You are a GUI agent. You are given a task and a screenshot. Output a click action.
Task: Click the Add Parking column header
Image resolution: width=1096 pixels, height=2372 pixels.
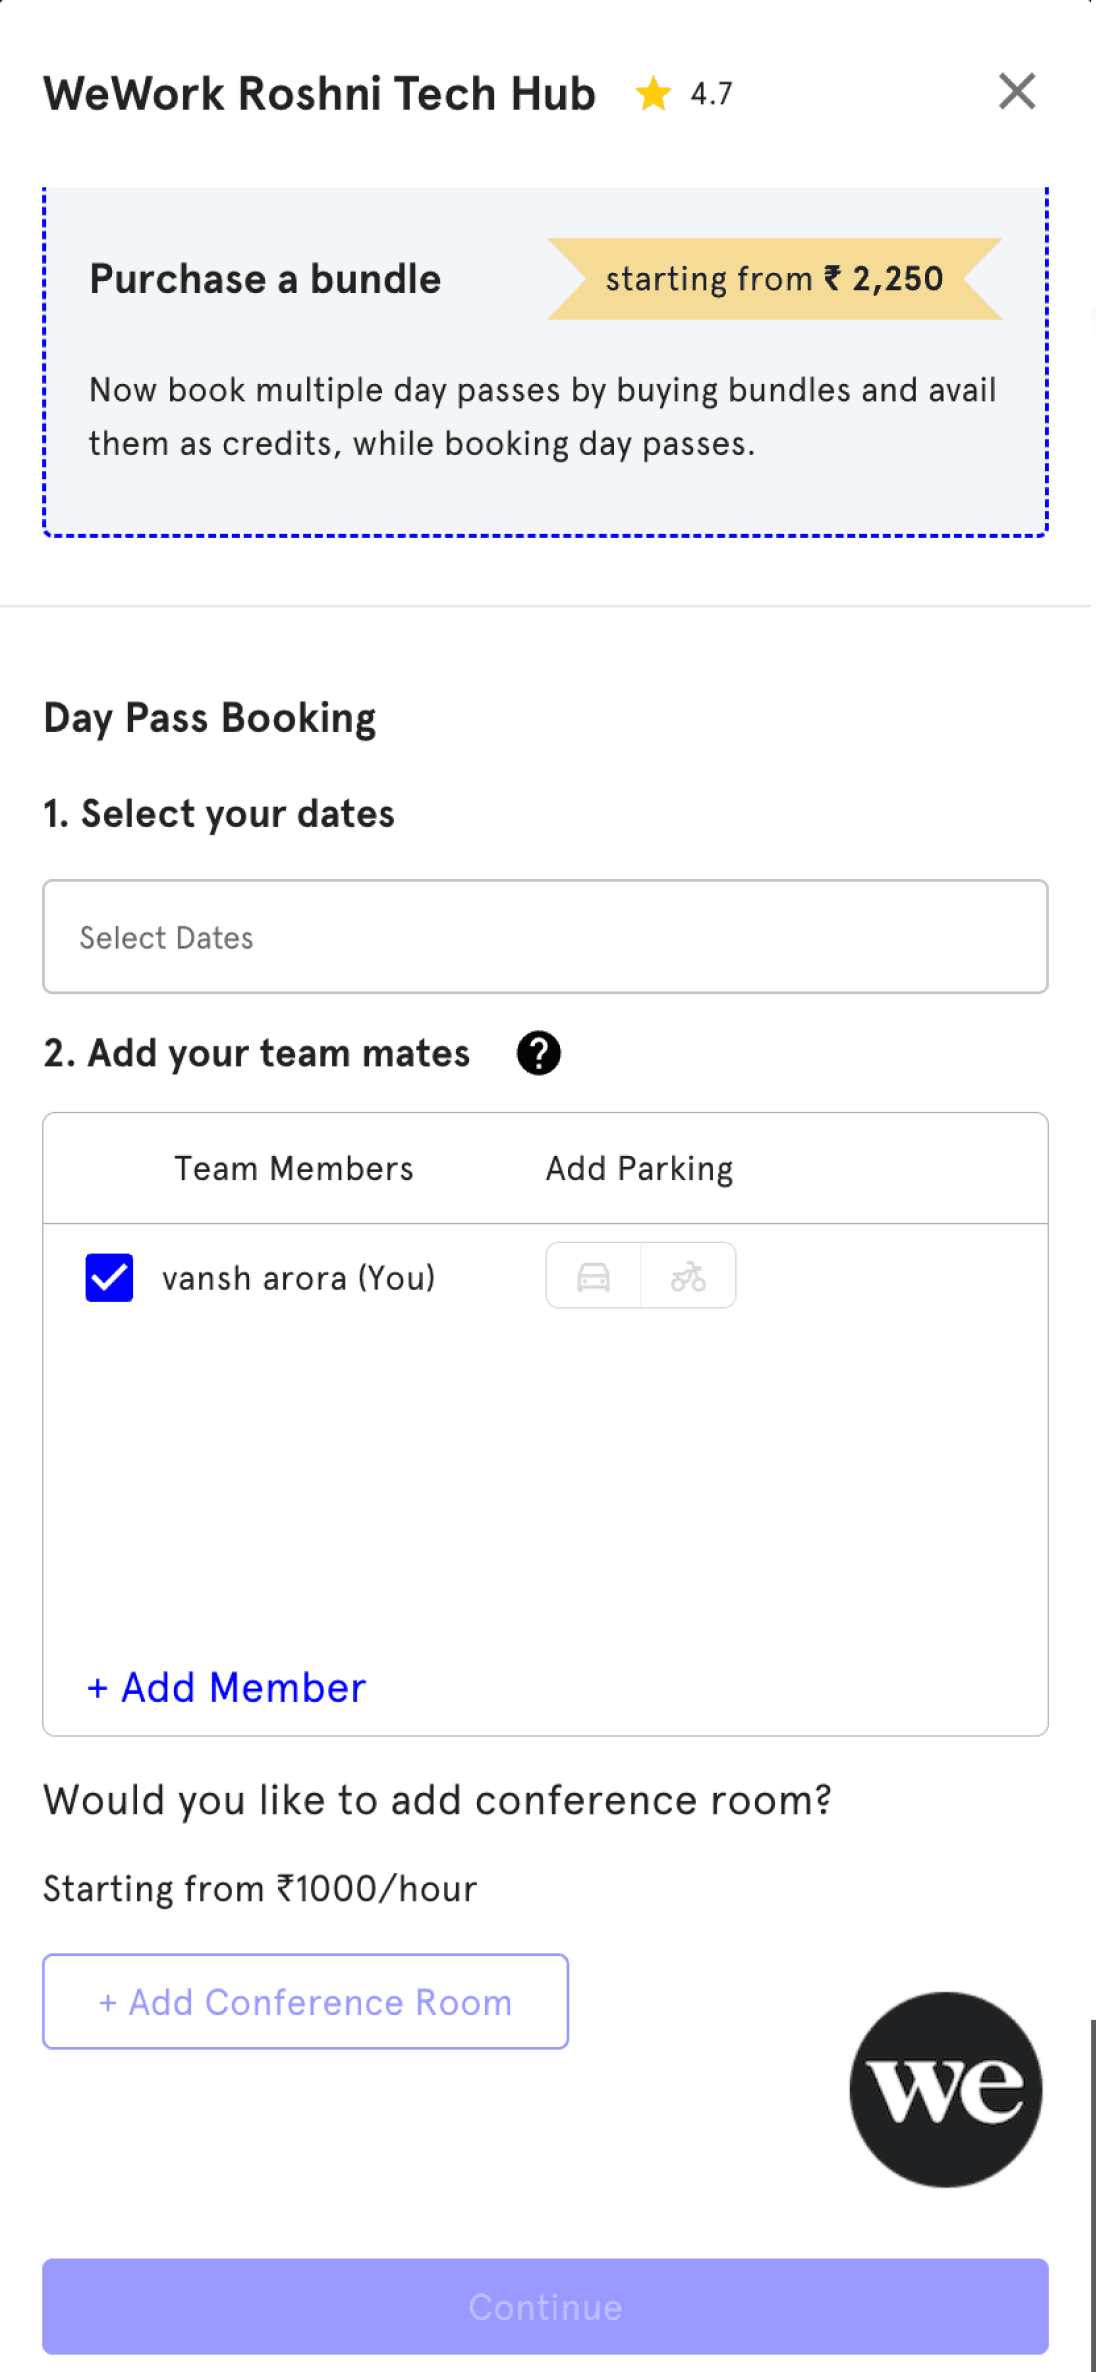coord(640,1168)
